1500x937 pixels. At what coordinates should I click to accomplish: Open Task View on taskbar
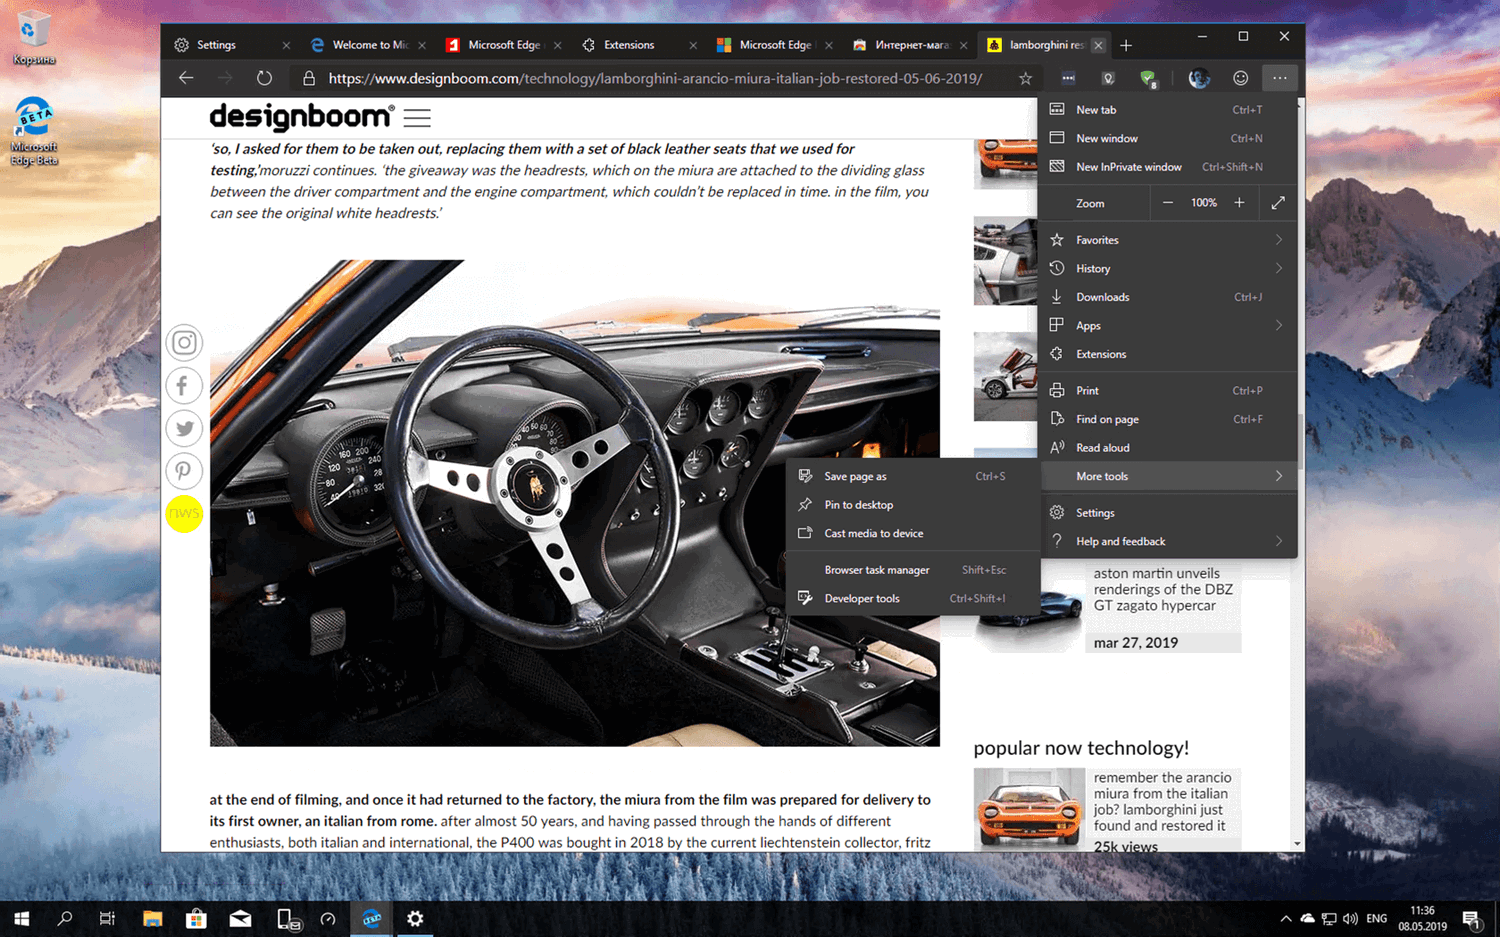tap(108, 918)
